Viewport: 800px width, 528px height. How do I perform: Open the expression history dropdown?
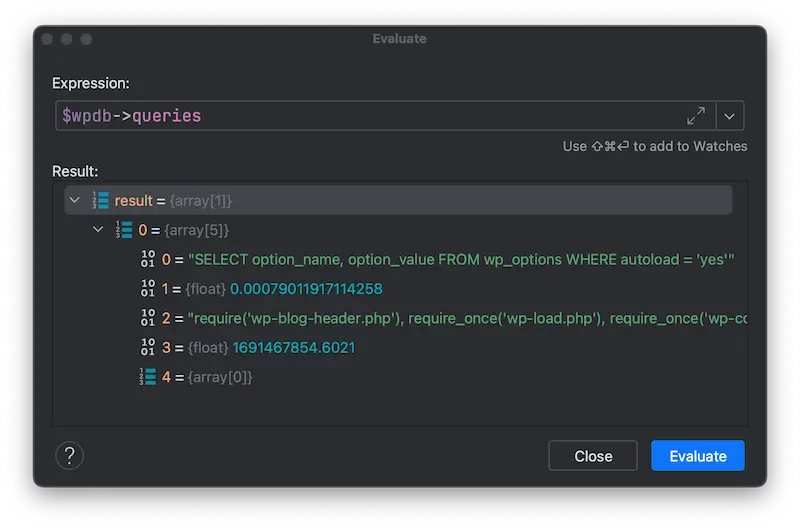click(x=729, y=116)
